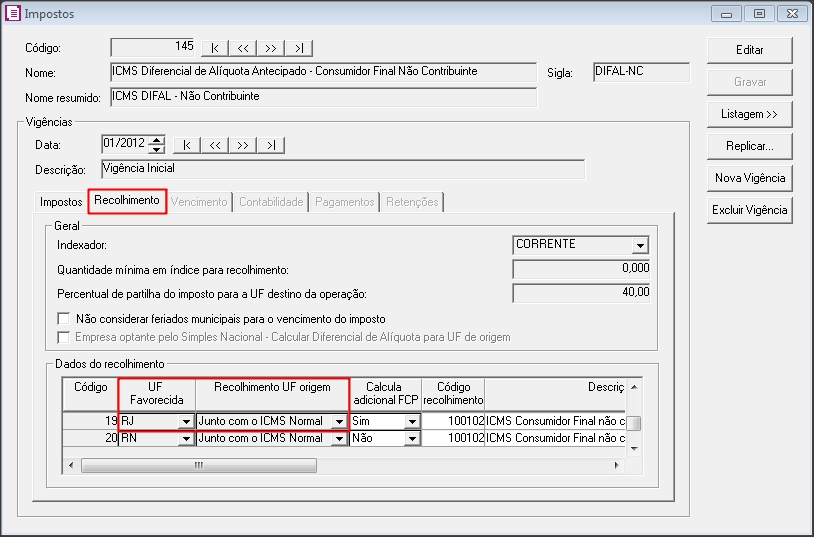Go to first record in Código navigation
The height and width of the screenshot is (537, 814).
point(215,48)
